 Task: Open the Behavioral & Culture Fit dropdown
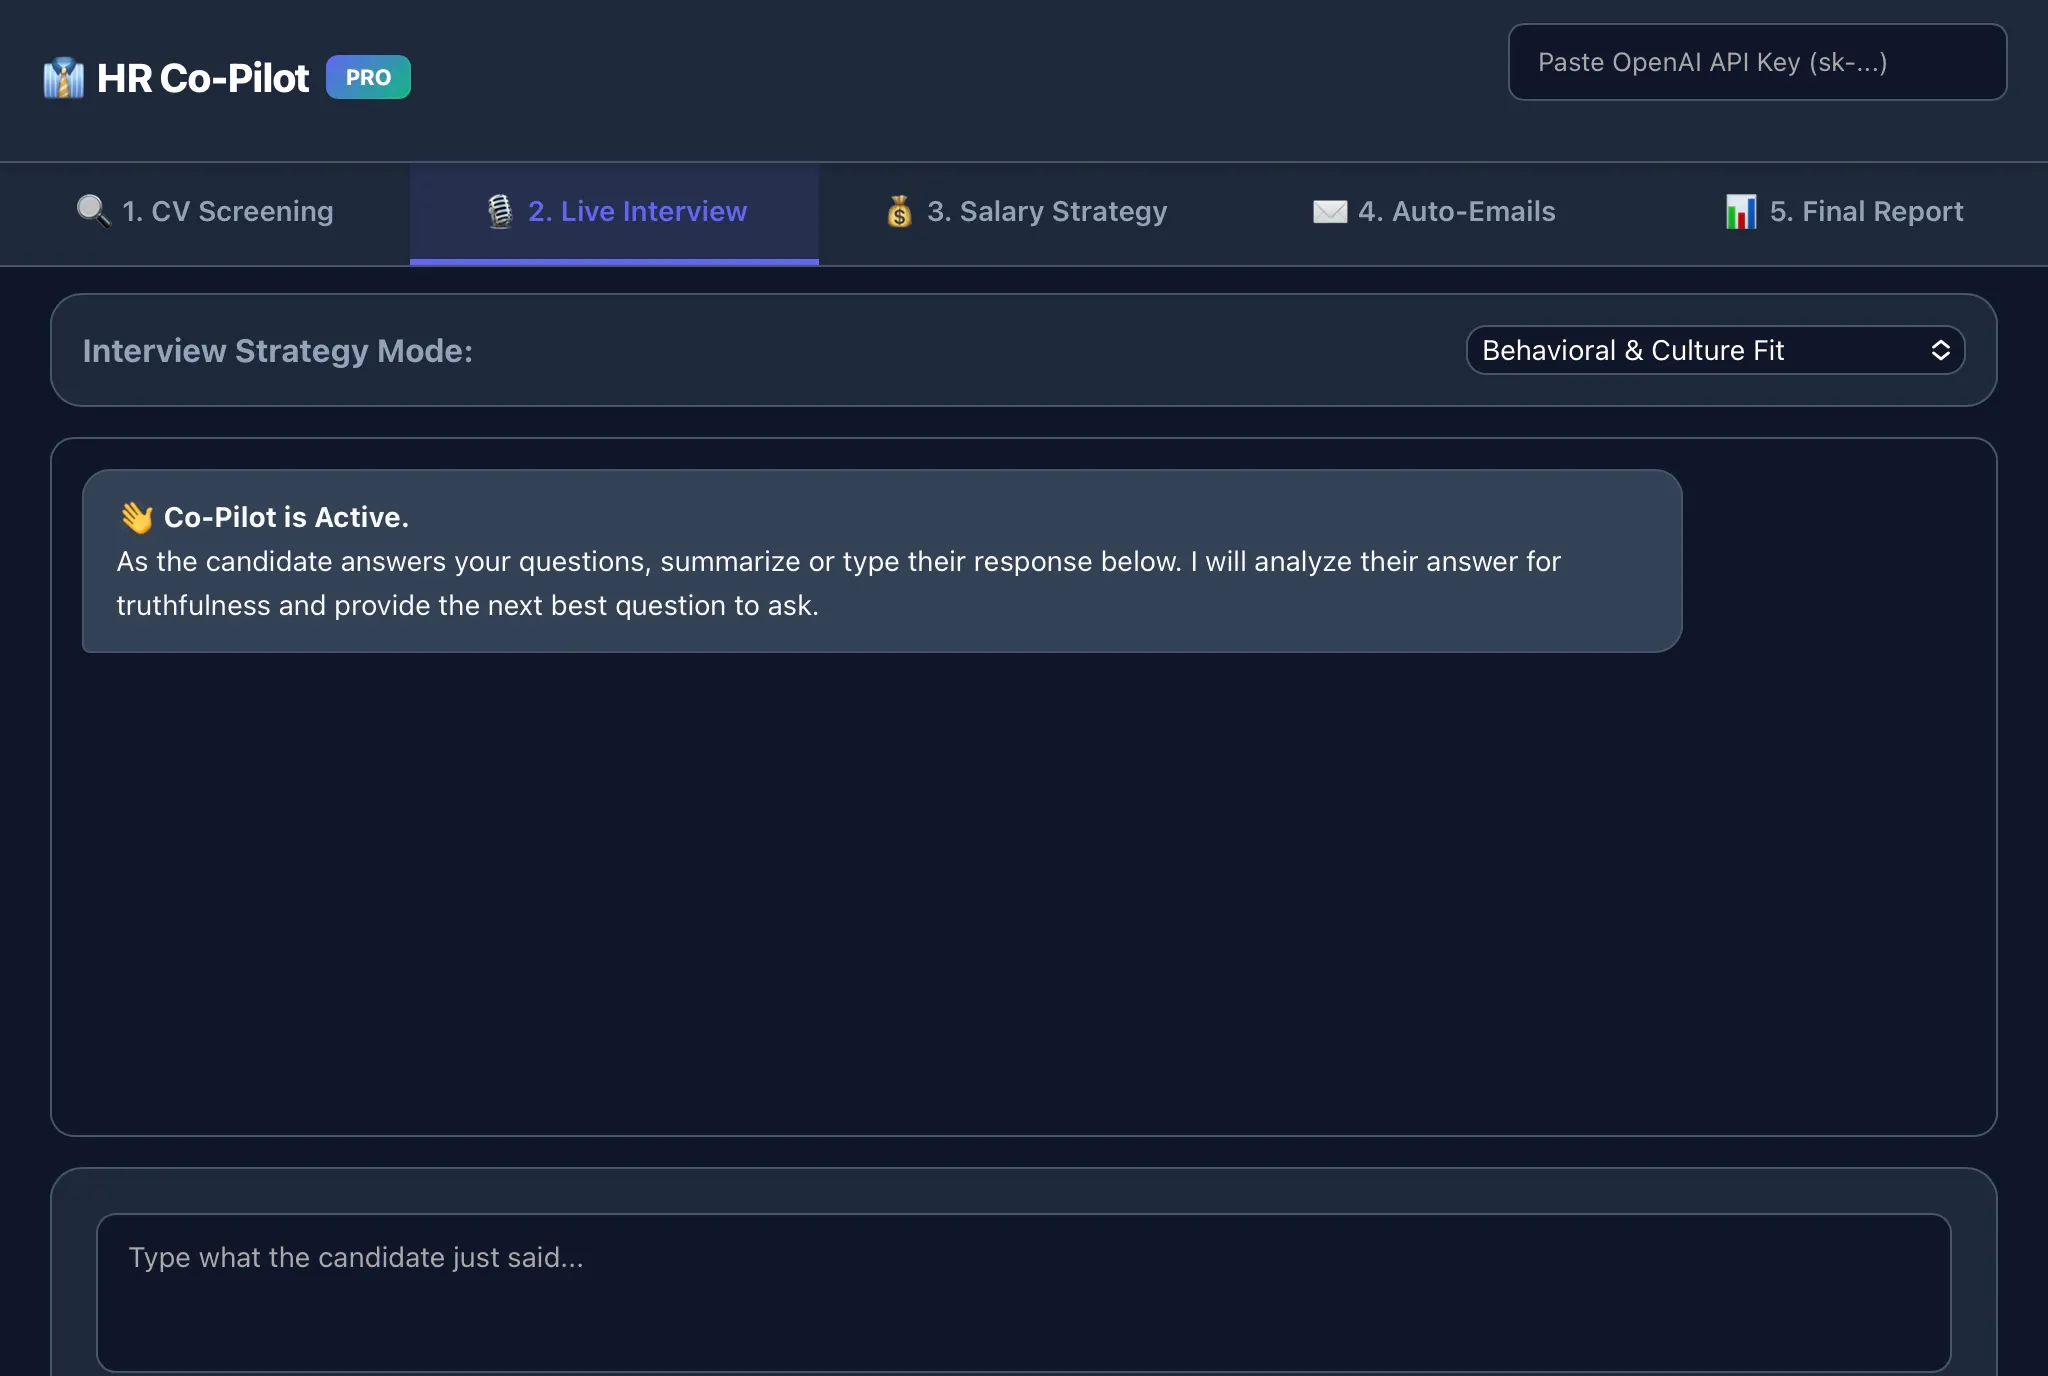(x=1715, y=350)
